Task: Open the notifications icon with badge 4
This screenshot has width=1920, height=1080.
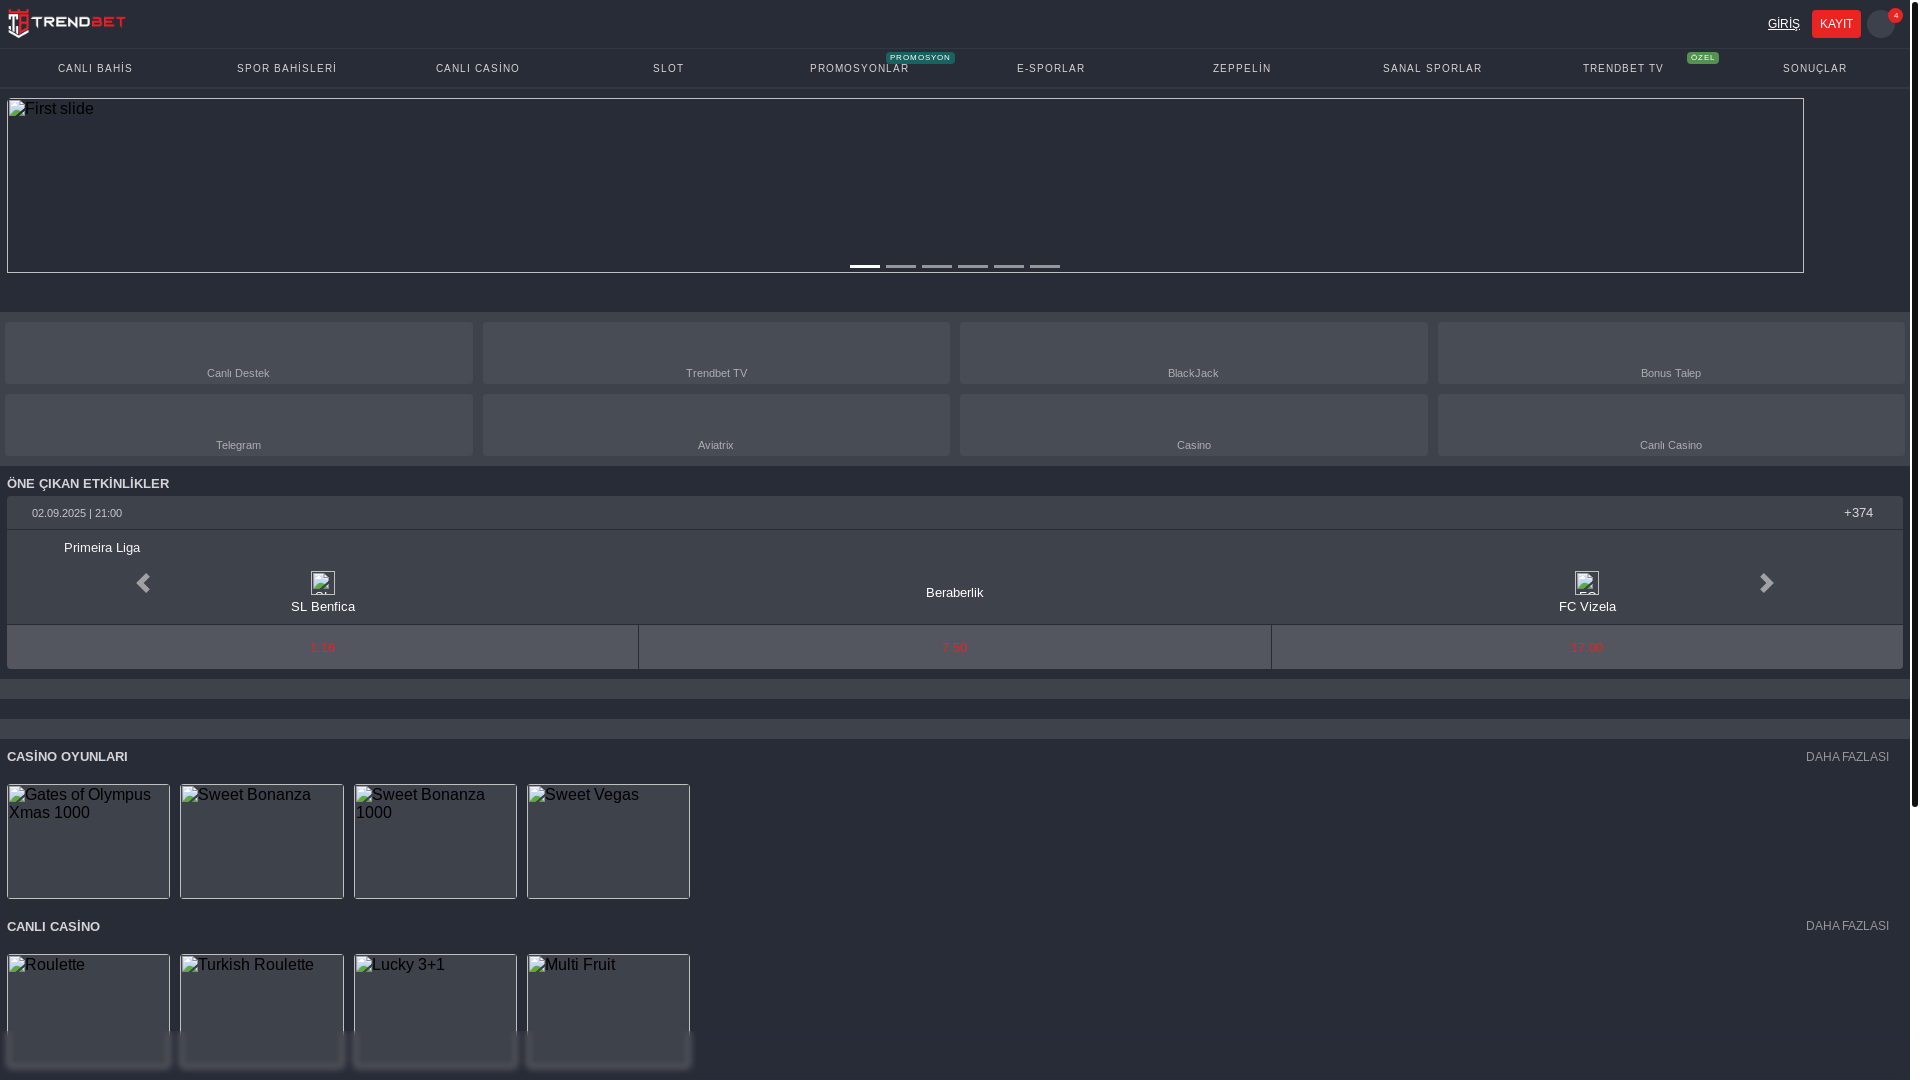Action: (1881, 24)
